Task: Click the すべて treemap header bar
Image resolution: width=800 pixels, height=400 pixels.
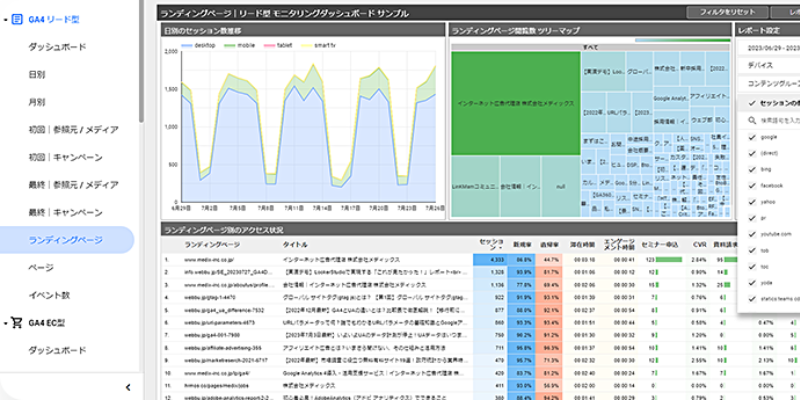Action: (590, 47)
